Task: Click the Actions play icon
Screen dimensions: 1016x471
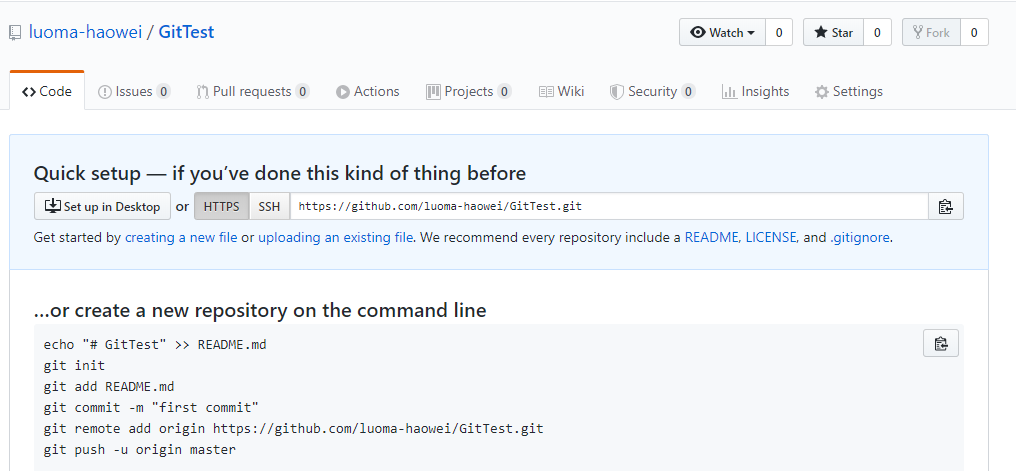Action: (x=343, y=92)
